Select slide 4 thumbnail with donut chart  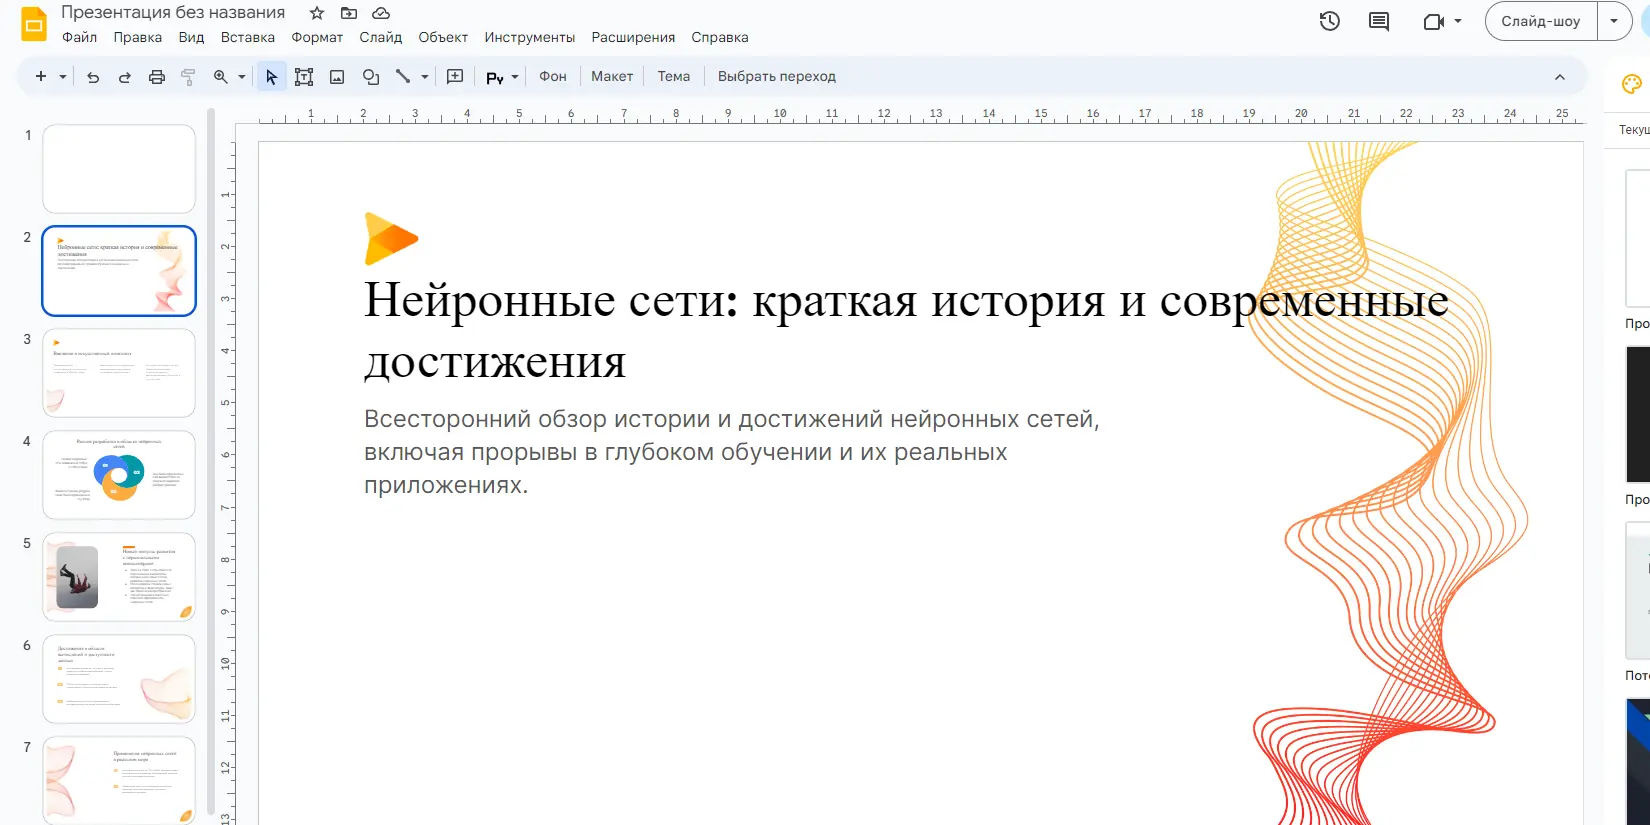click(x=119, y=475)
